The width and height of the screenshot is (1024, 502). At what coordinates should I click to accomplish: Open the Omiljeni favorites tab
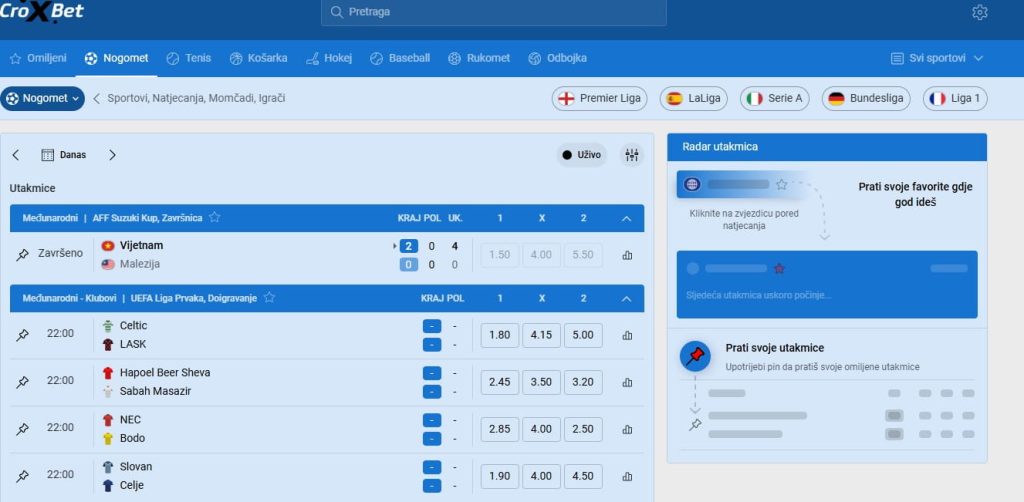pyautogui.click(x=38, y=58)
